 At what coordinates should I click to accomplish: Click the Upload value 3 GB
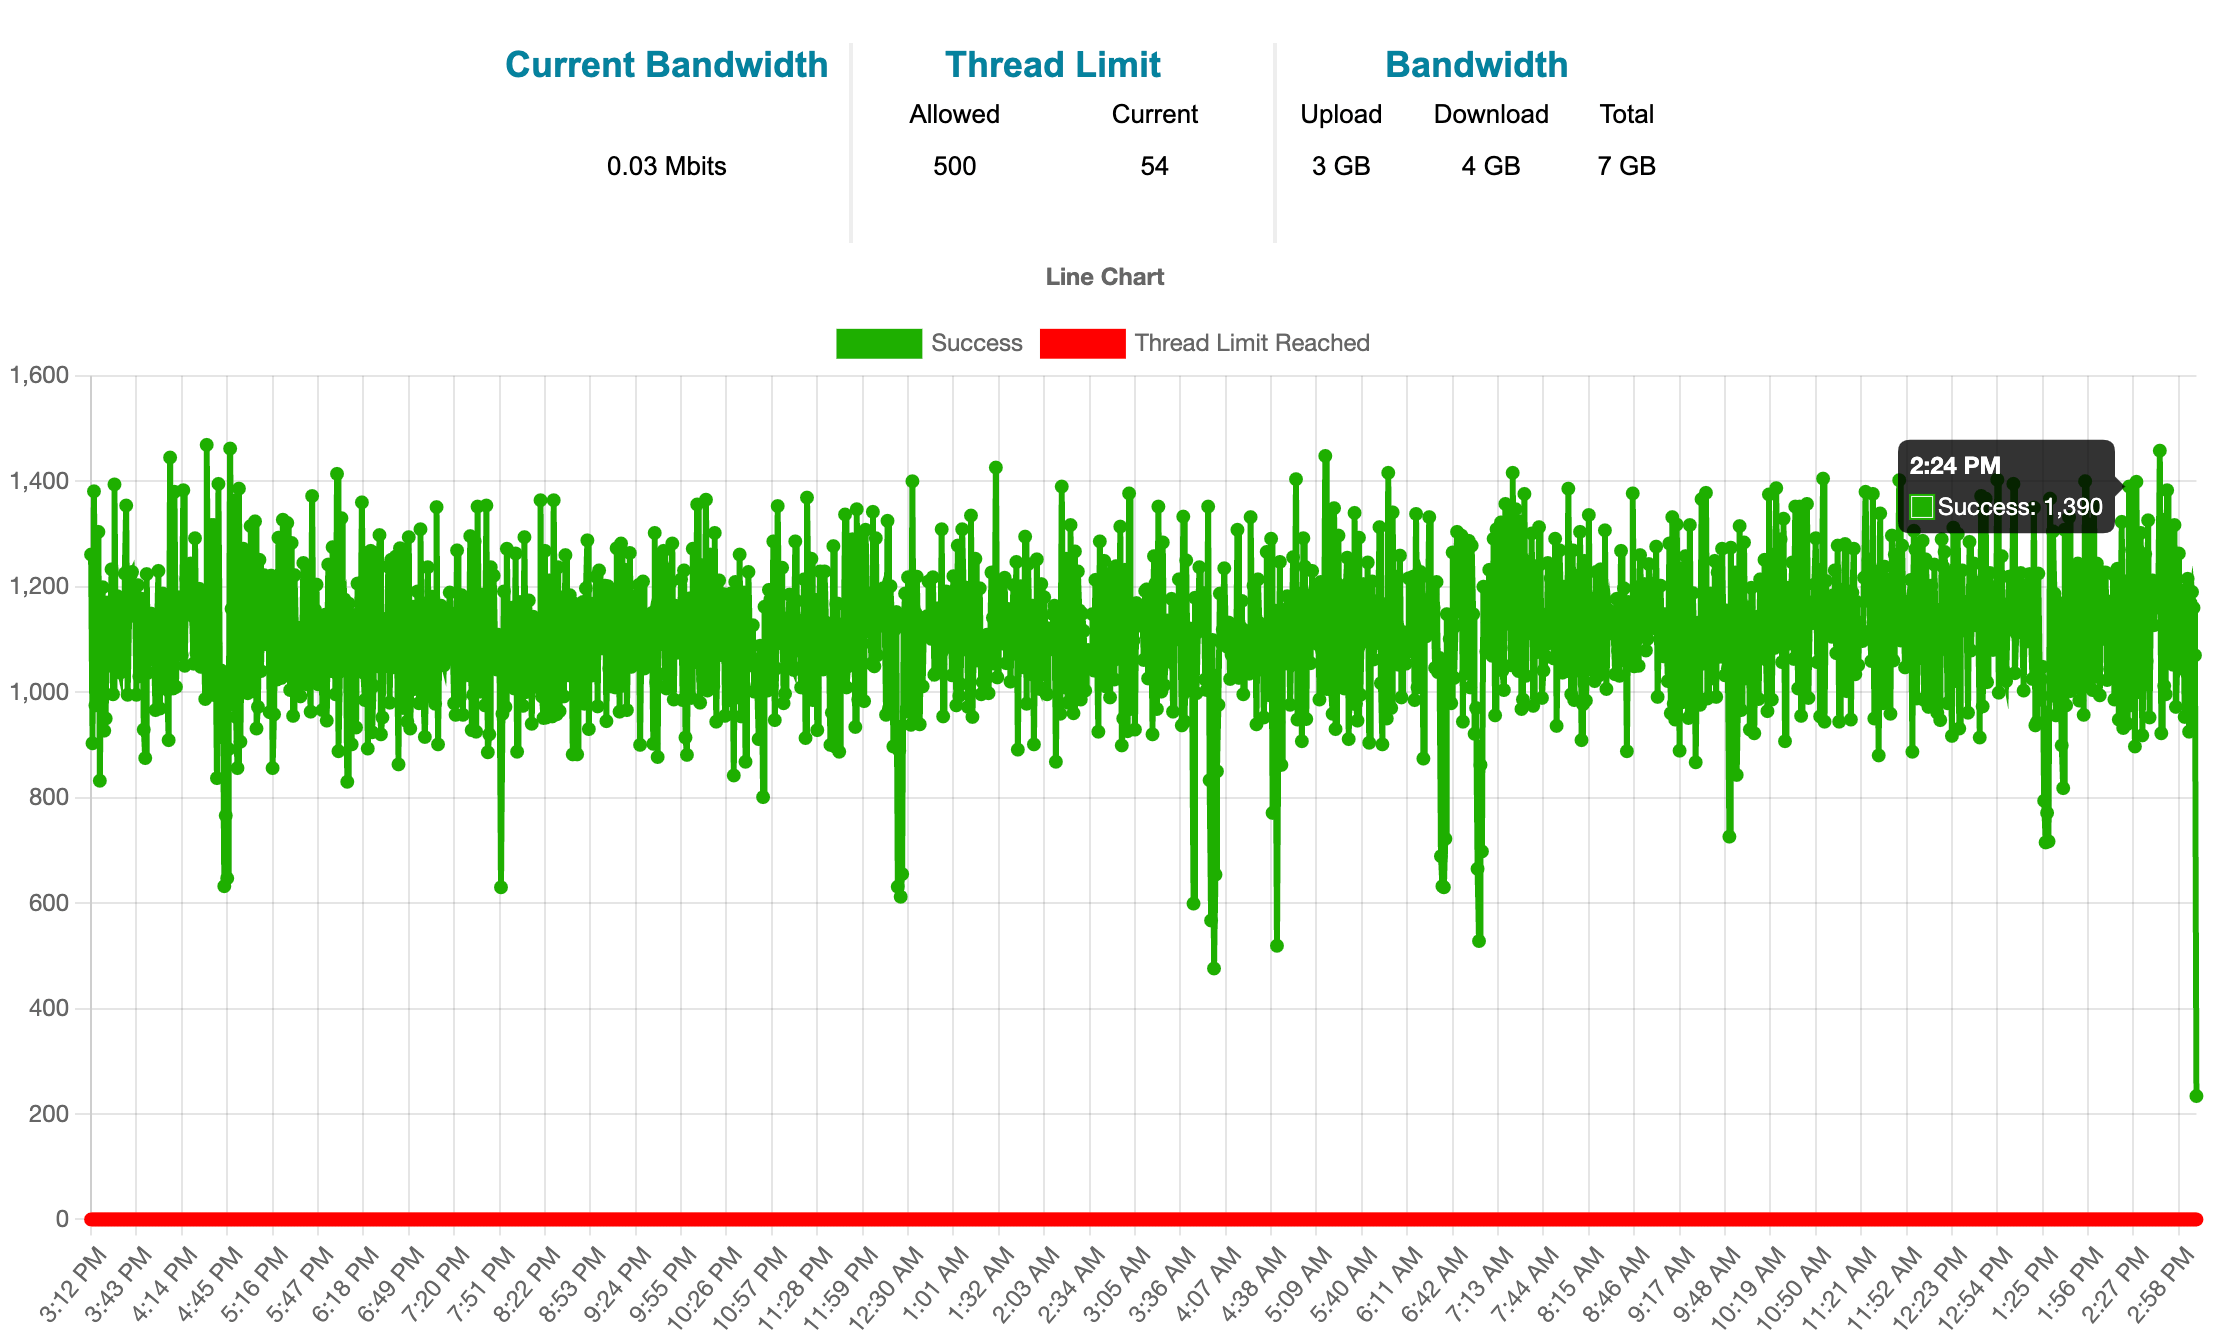1340,166
